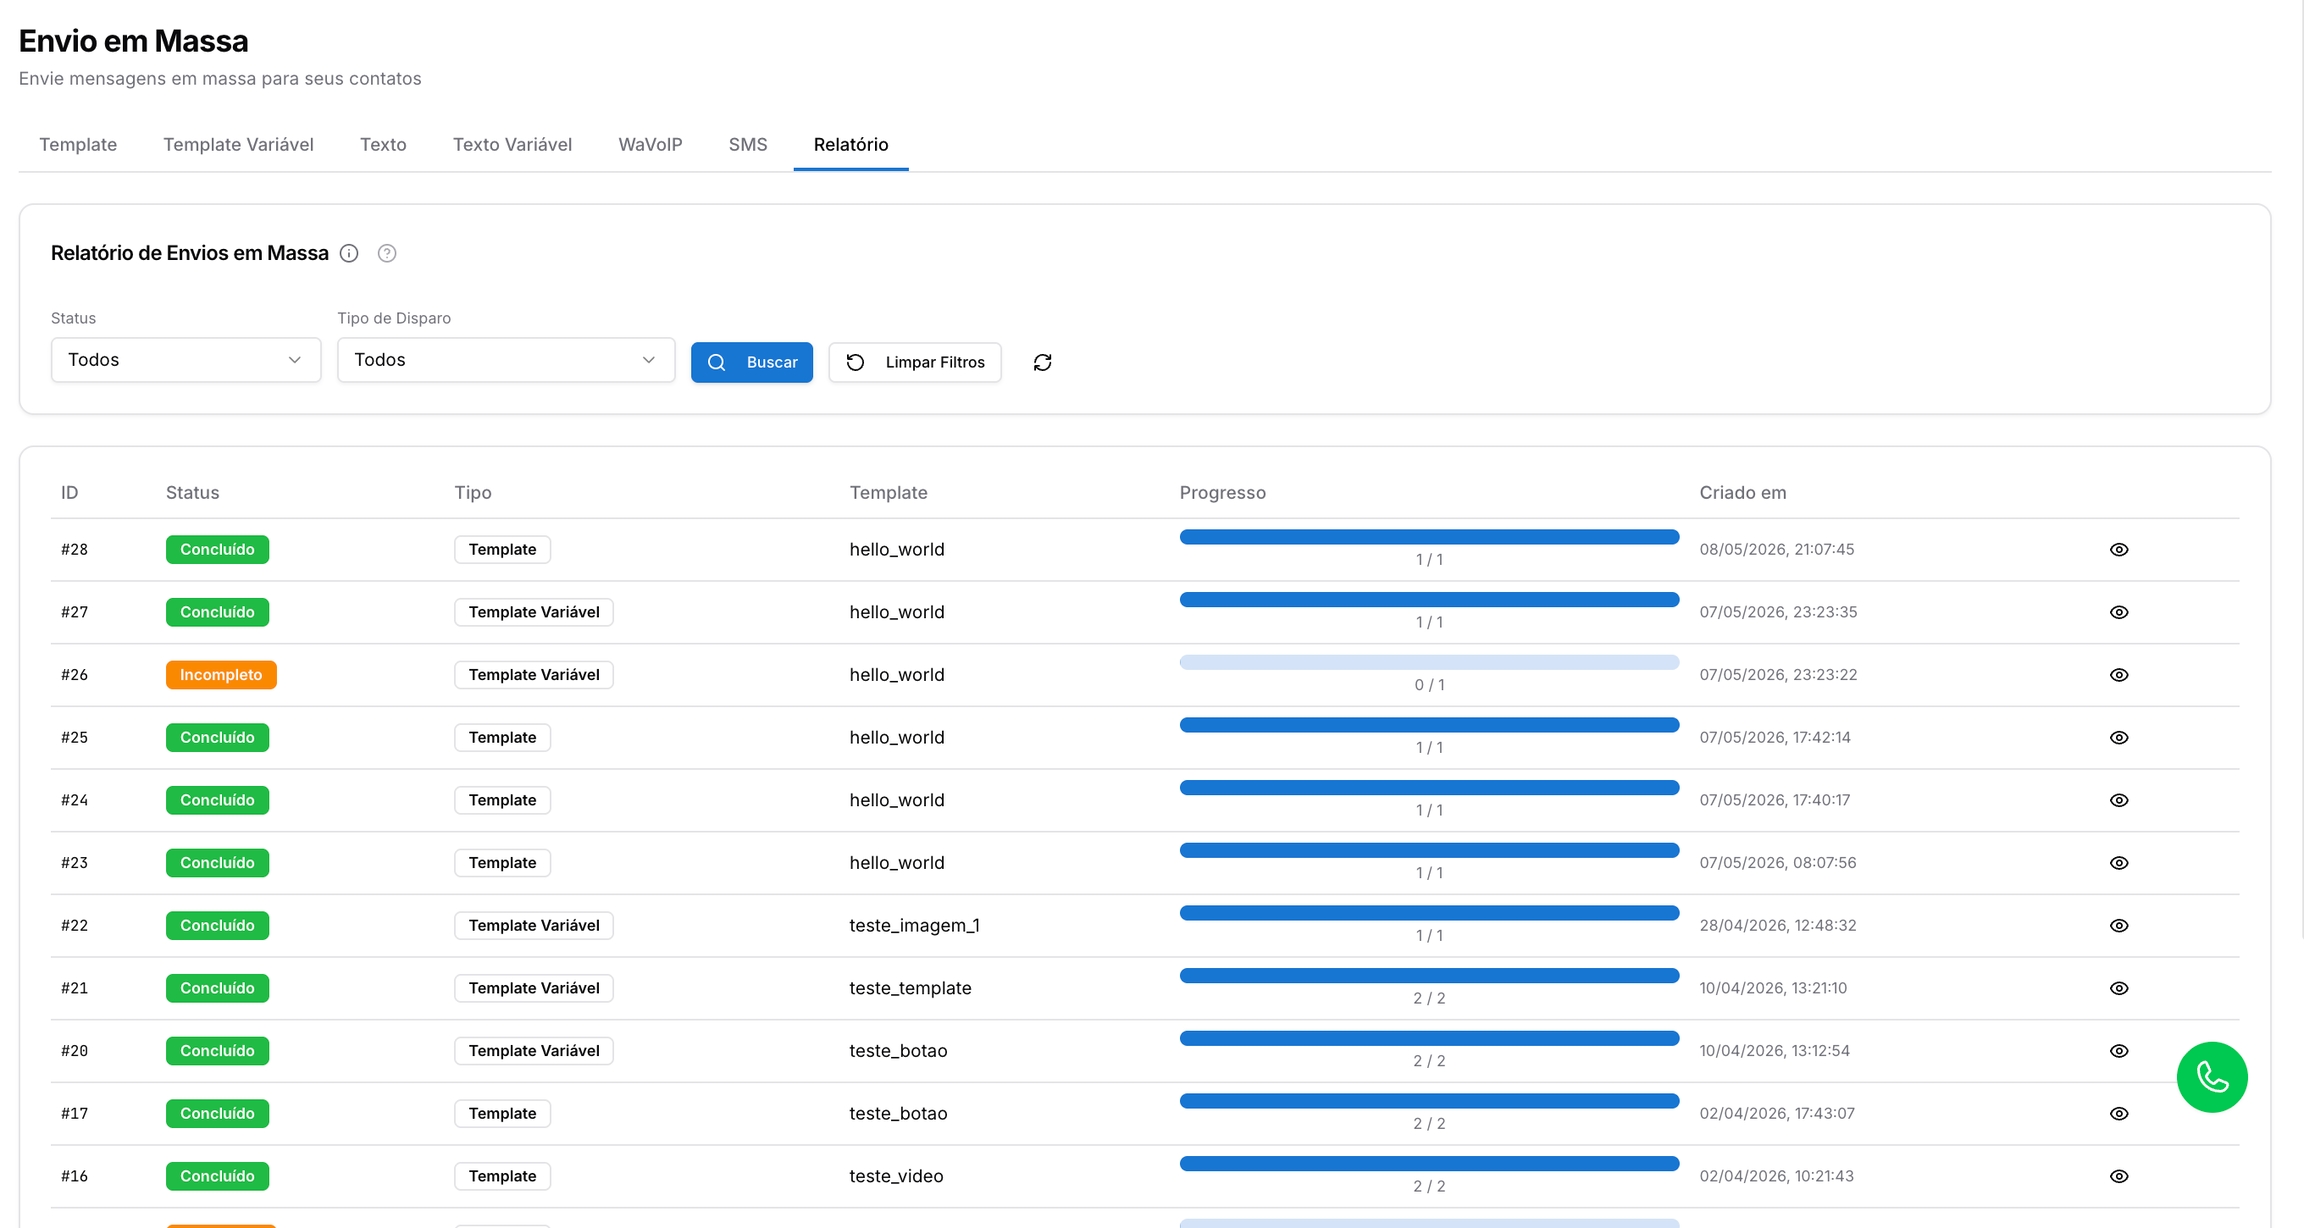Click the date 10/04/2026, 13:21:10

pos(1773,988)
